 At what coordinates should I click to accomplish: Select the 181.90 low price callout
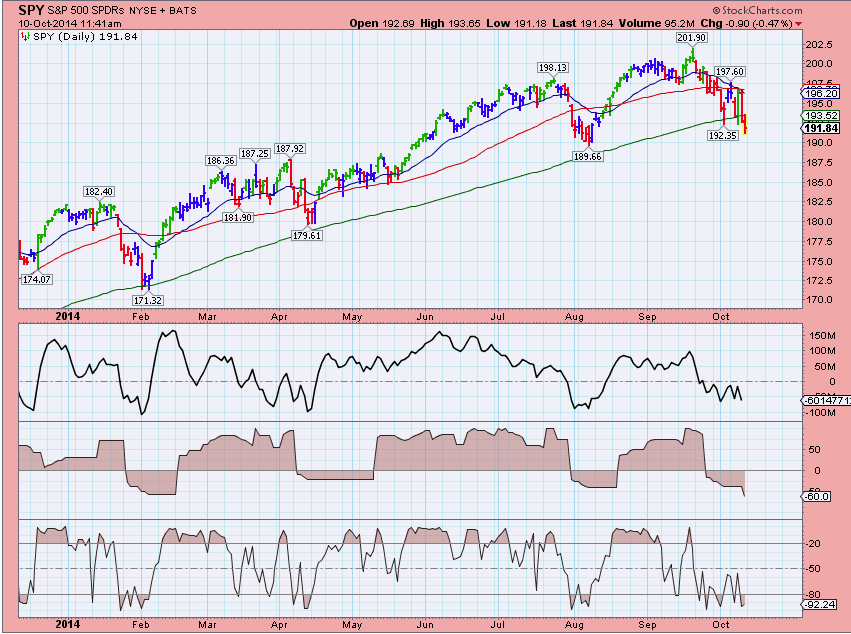(238, 217)
